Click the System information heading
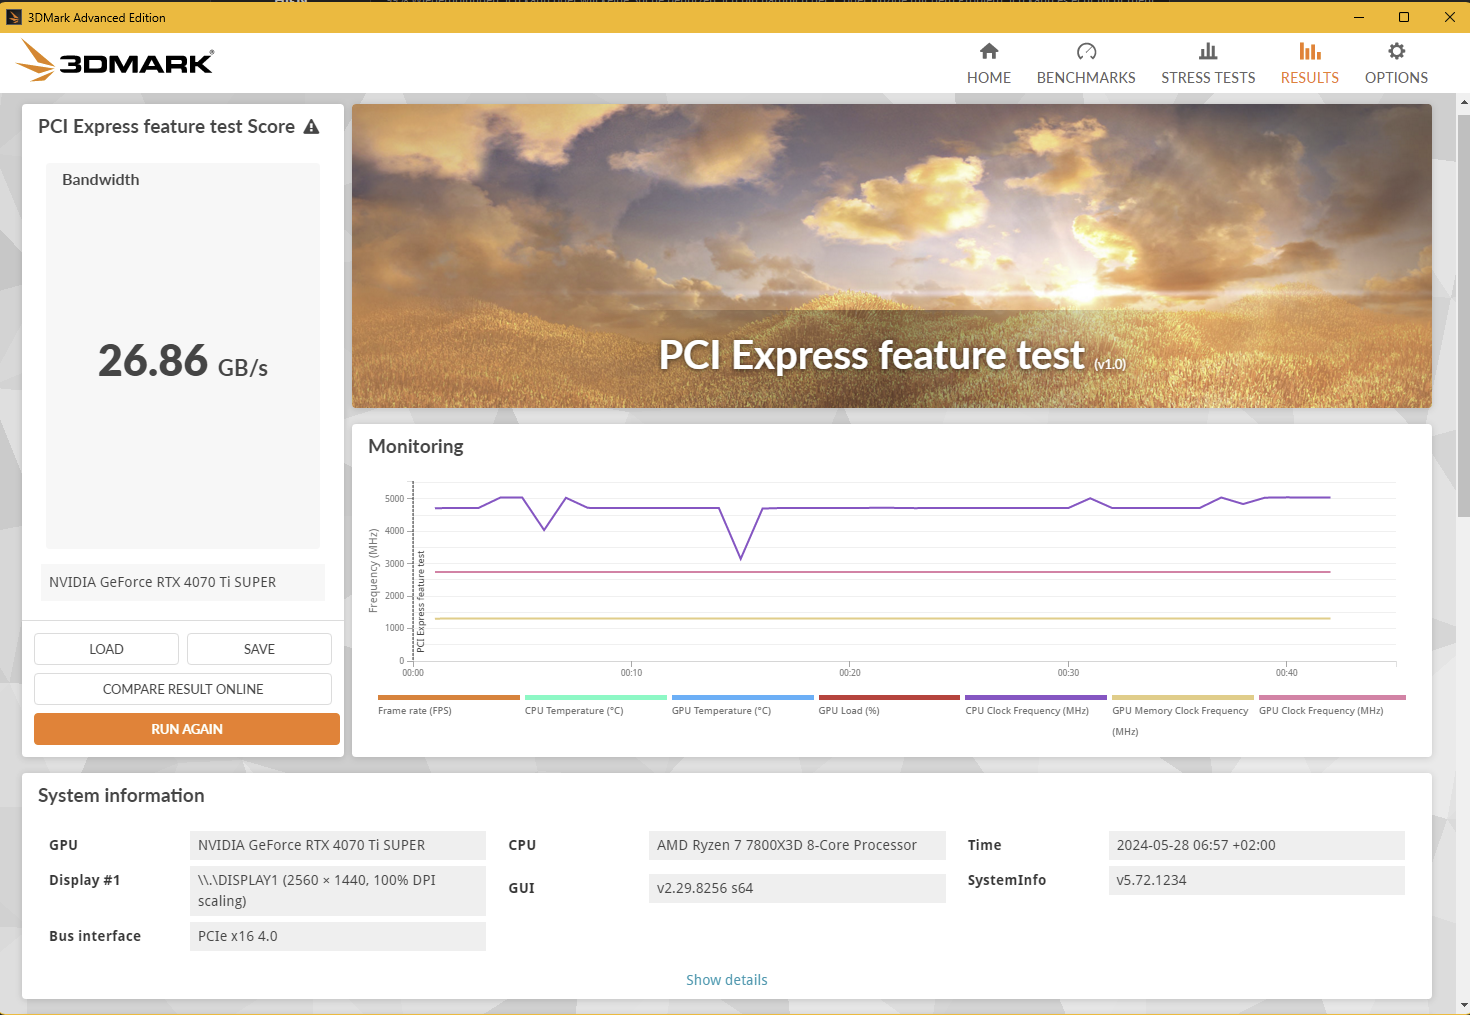Viewport: 1470px width, 1015px height. click(x=121, y=795)
